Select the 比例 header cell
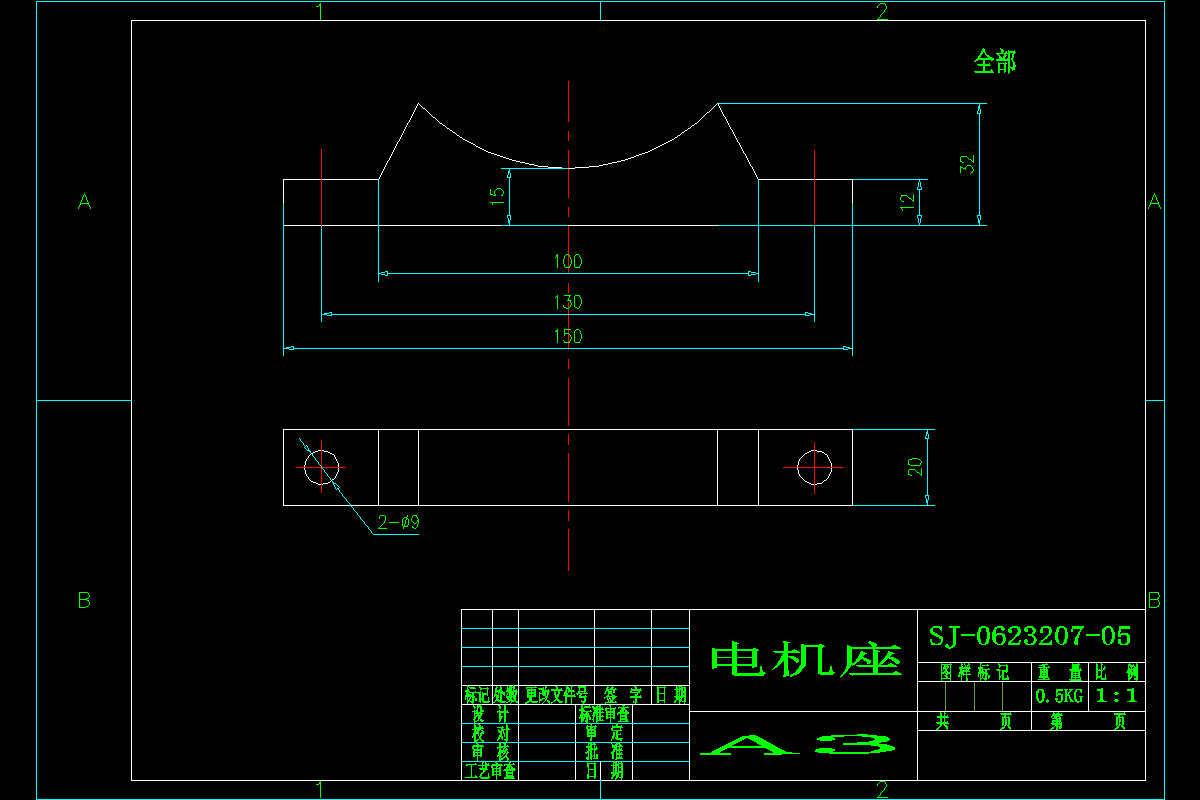The width and height of the screenshot is (1200, 800). tap(1117, 672)
